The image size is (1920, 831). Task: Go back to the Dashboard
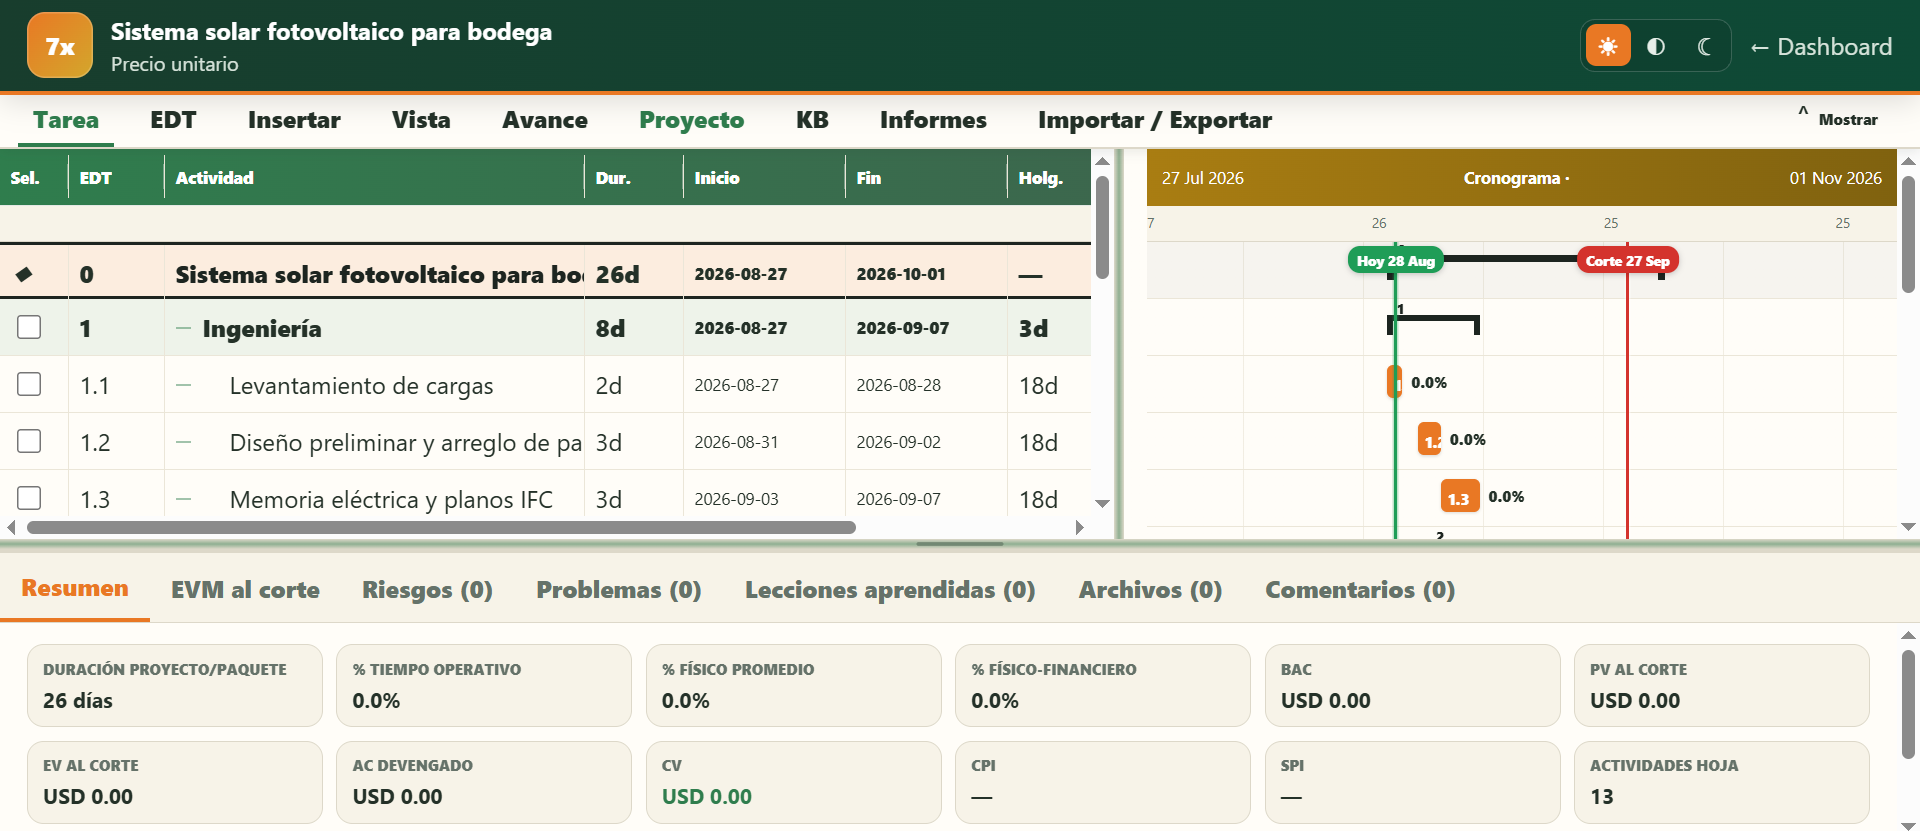1821,46
